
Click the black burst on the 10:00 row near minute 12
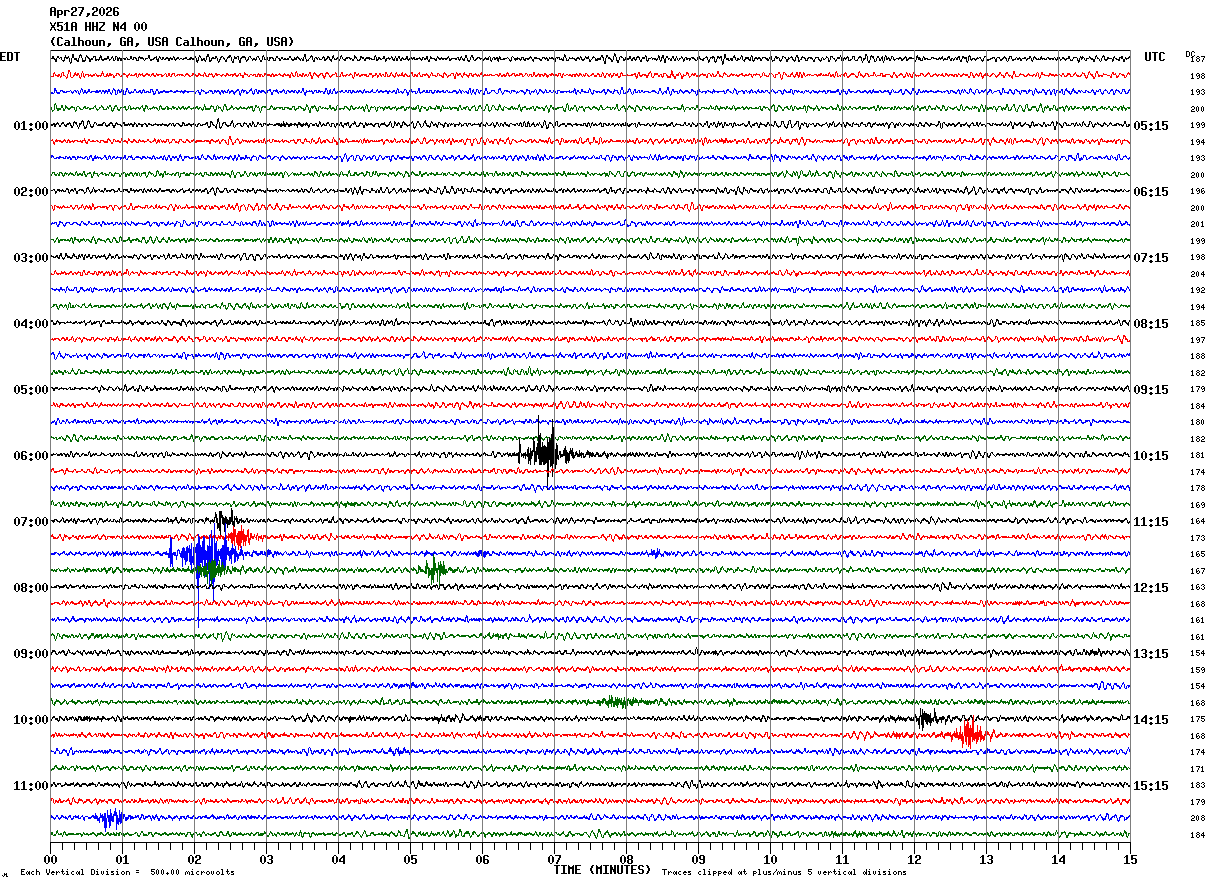pos(925,718)
